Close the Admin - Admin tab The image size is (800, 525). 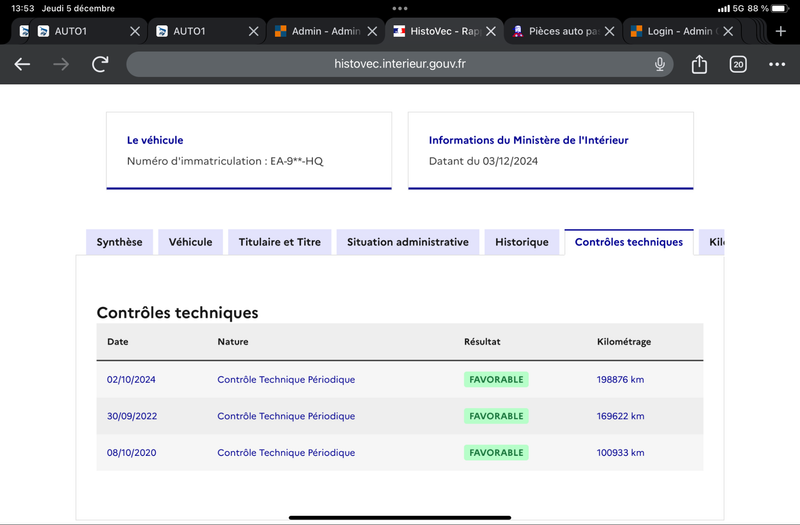point(372,31)
